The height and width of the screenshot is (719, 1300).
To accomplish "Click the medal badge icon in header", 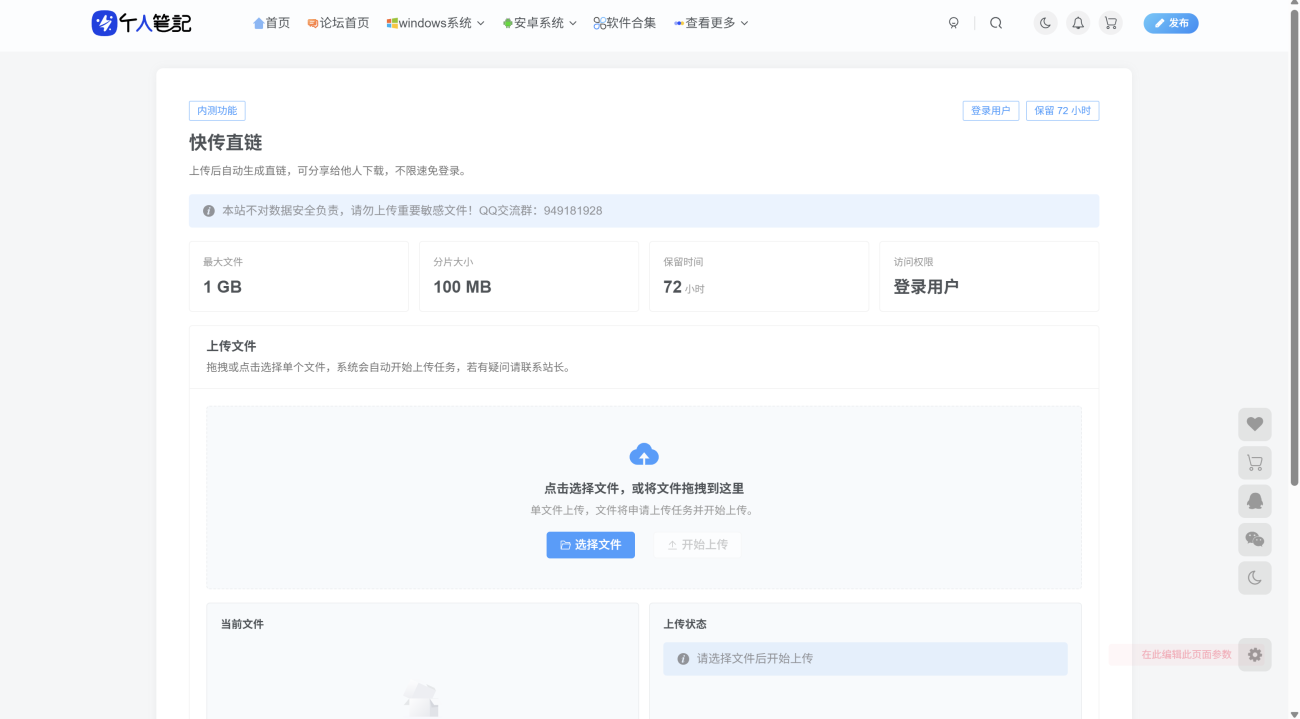I will (954, 23).
